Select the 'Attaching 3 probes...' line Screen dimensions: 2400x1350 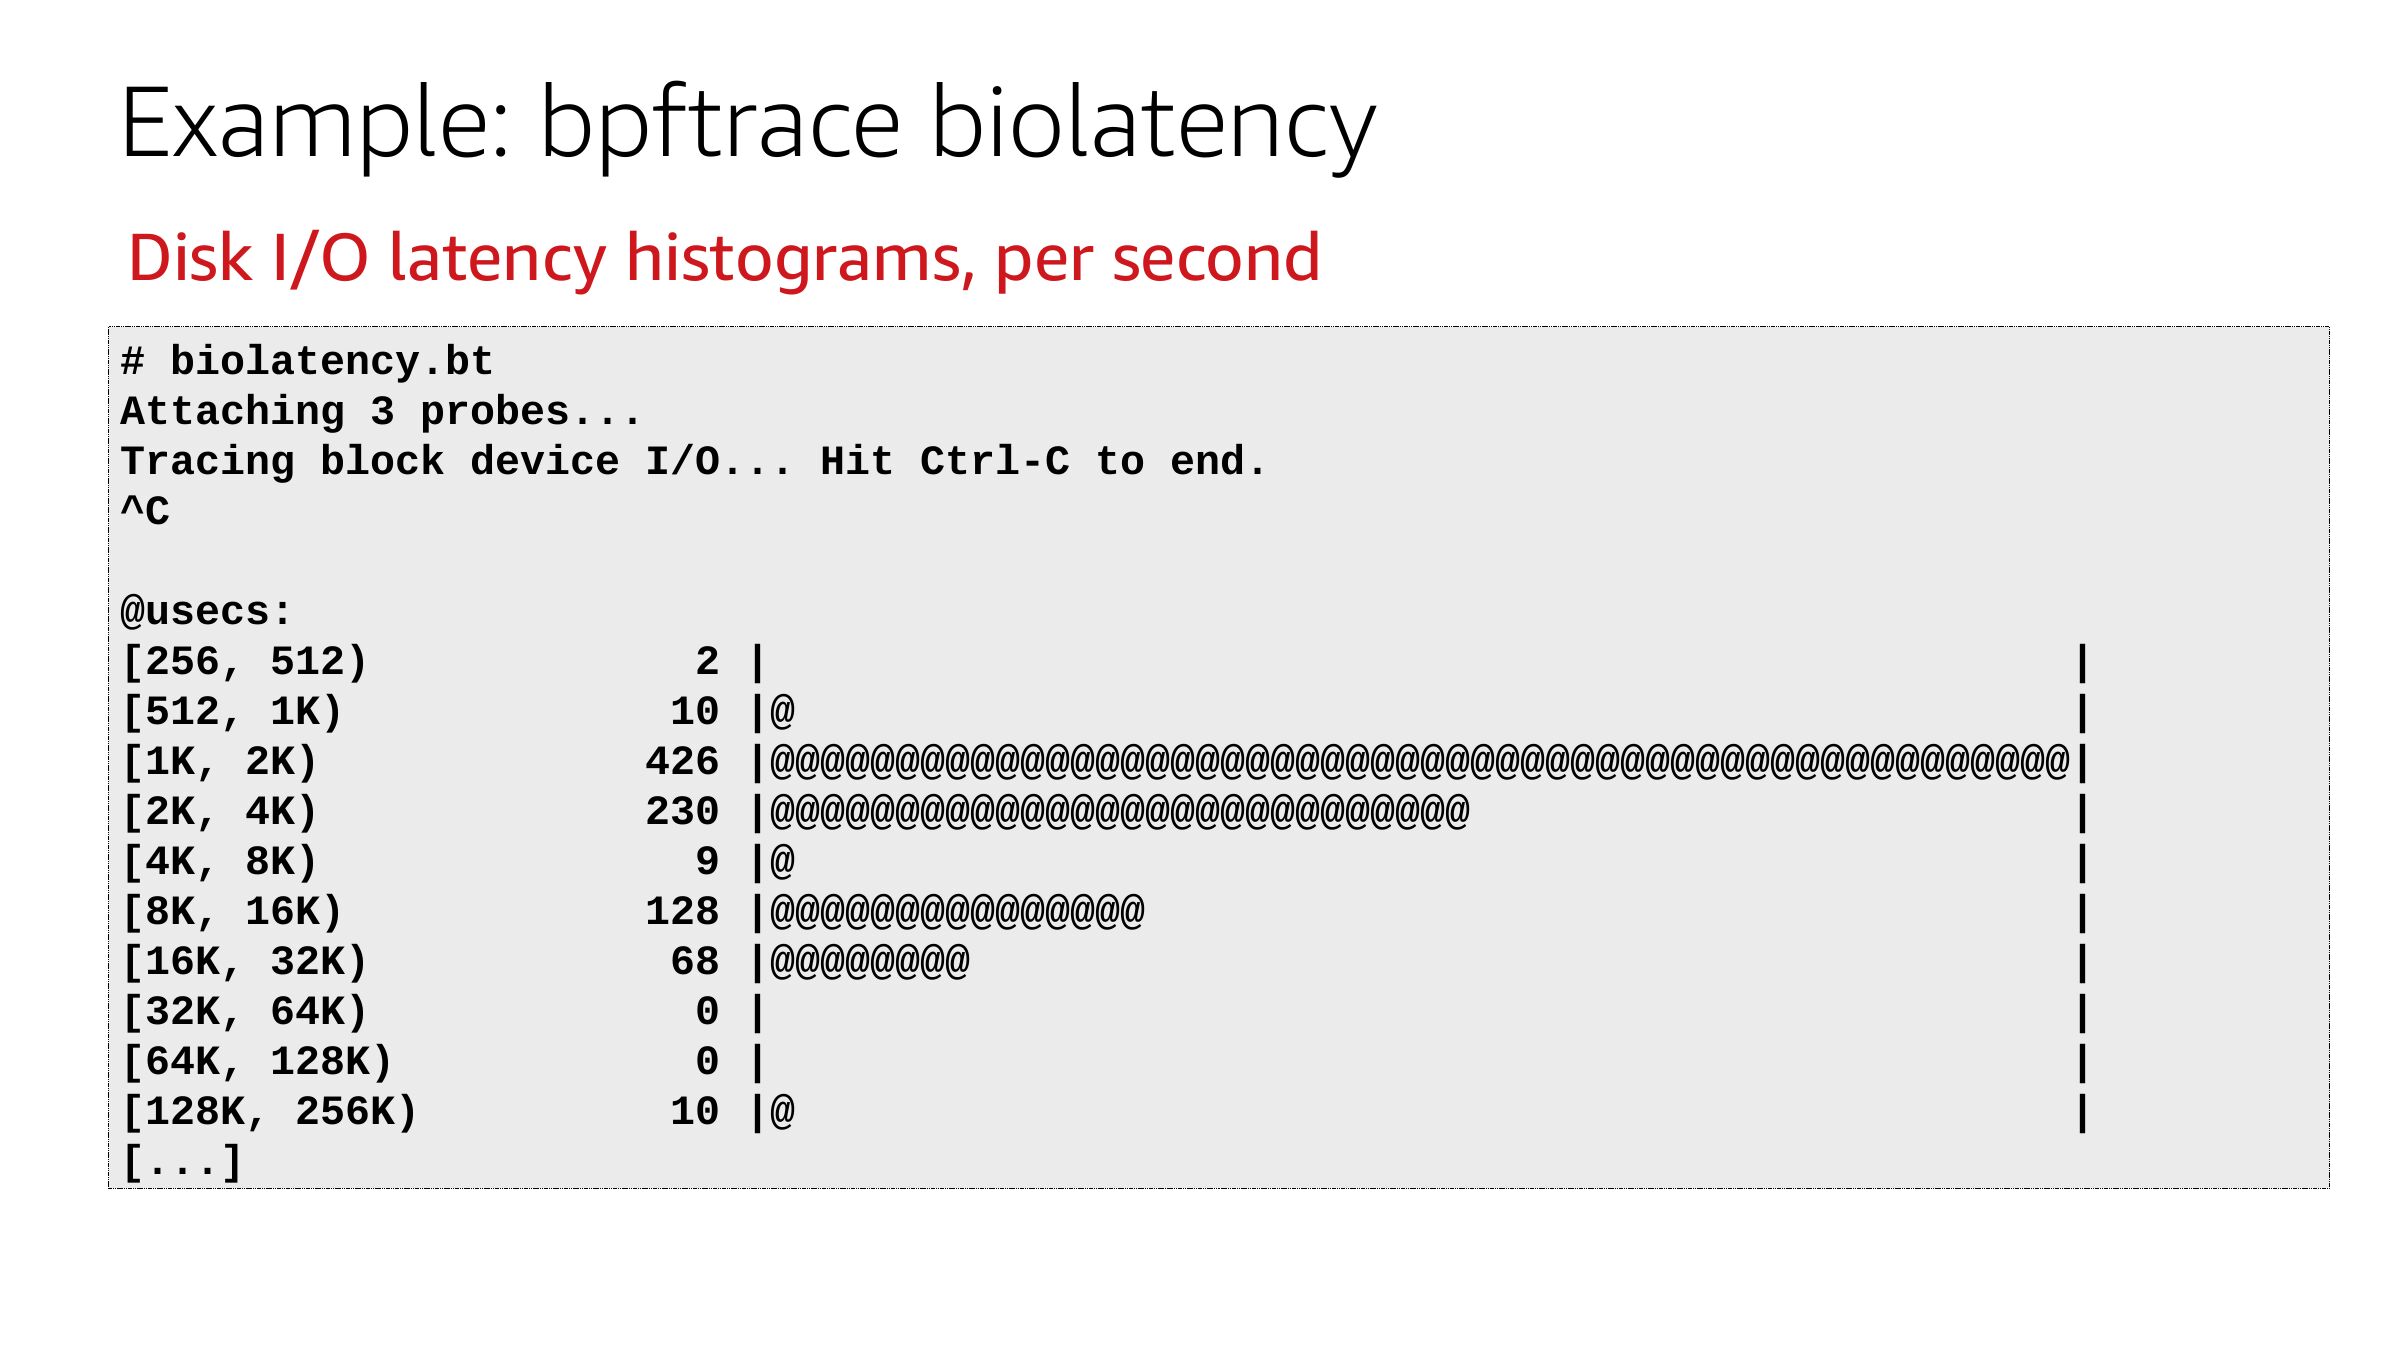[380, 411]
